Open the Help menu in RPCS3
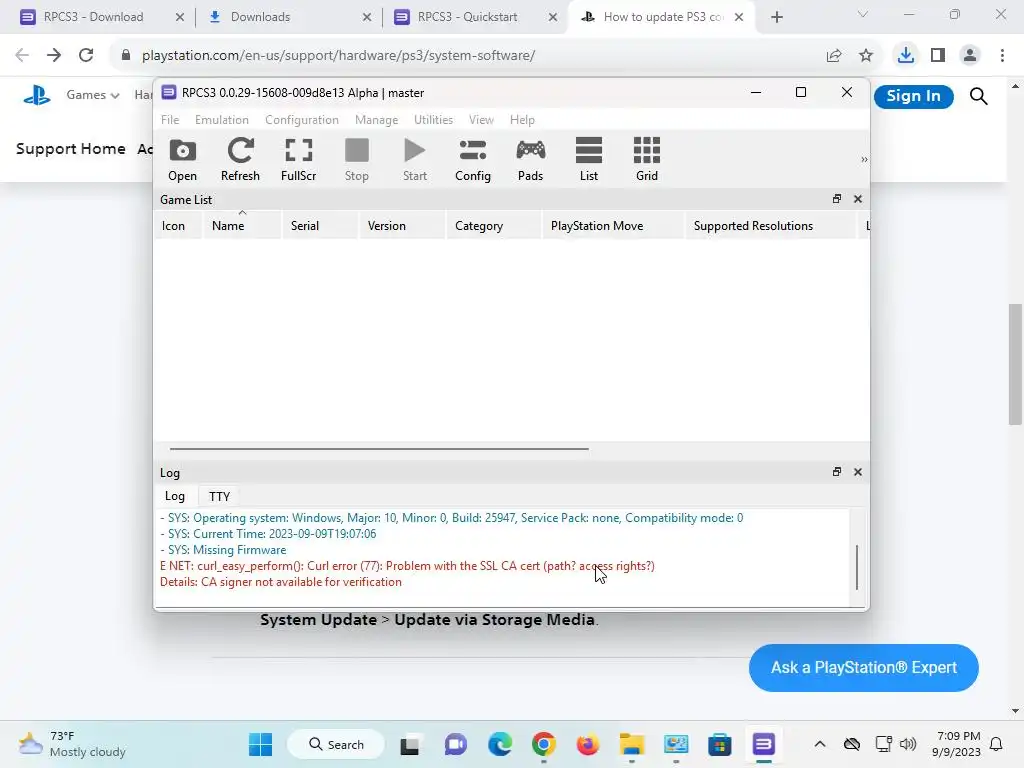Viewport: 1024px width, 768px height. (x=522, y=120)
